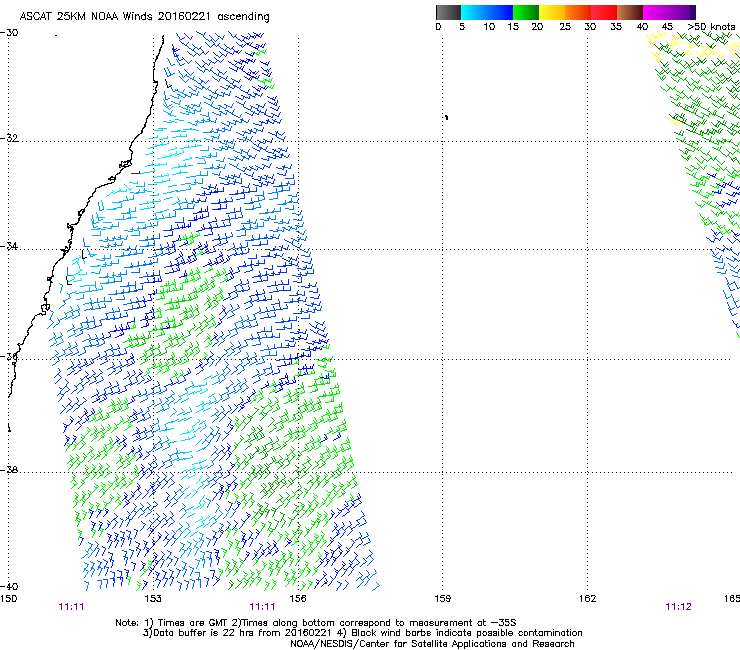Click the '-30' latitude axis label

pyautogui.click(x=9, y=33)
